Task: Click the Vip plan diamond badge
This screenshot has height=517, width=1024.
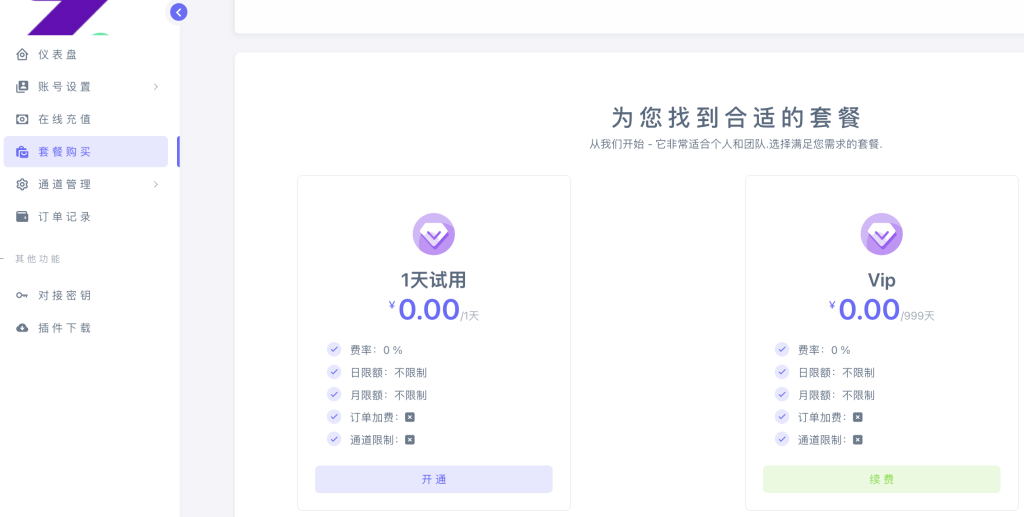Action: click(881, 234)
